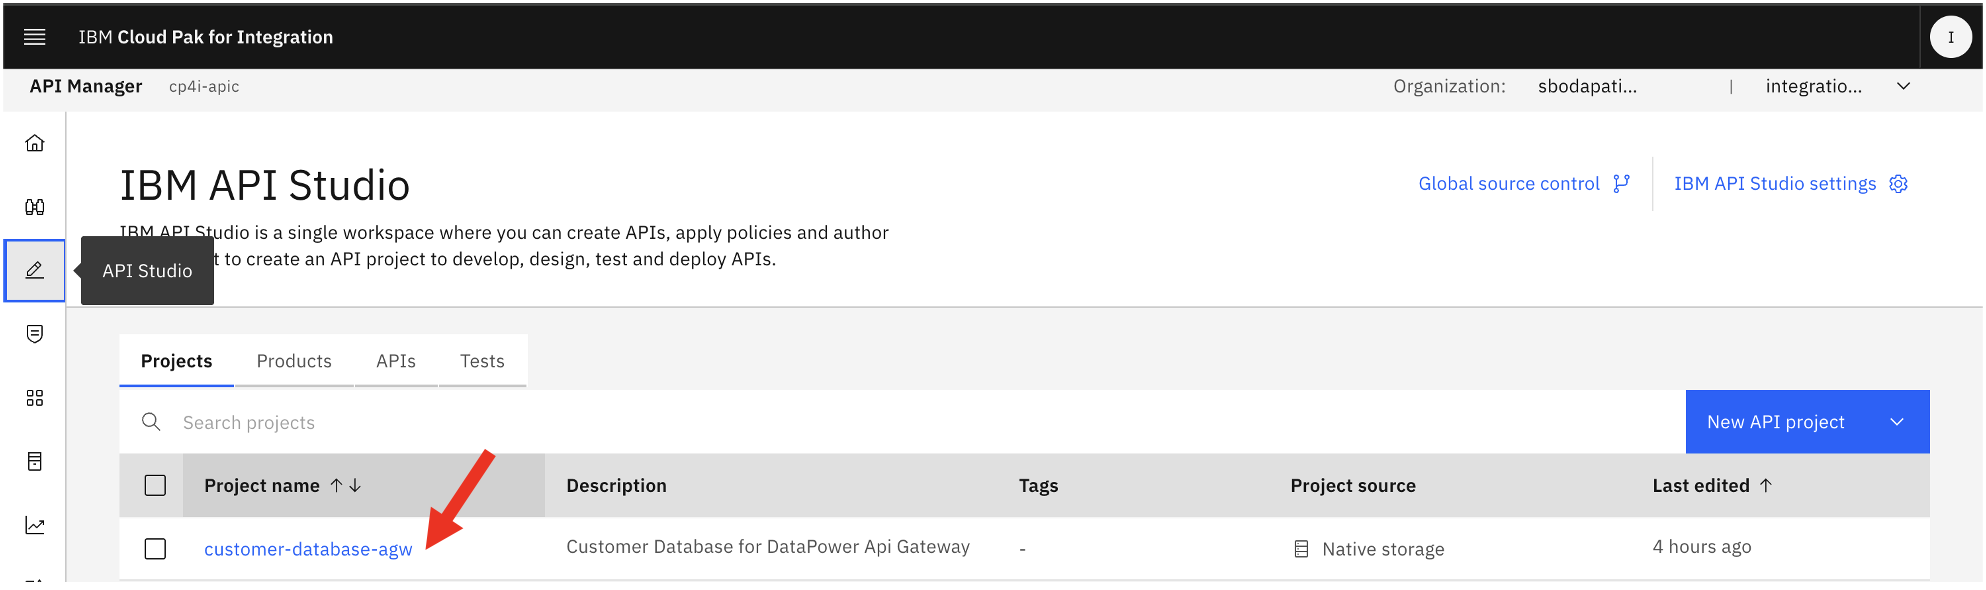
Task: Open the customer-database-agw project
Action: click(308, 549)
